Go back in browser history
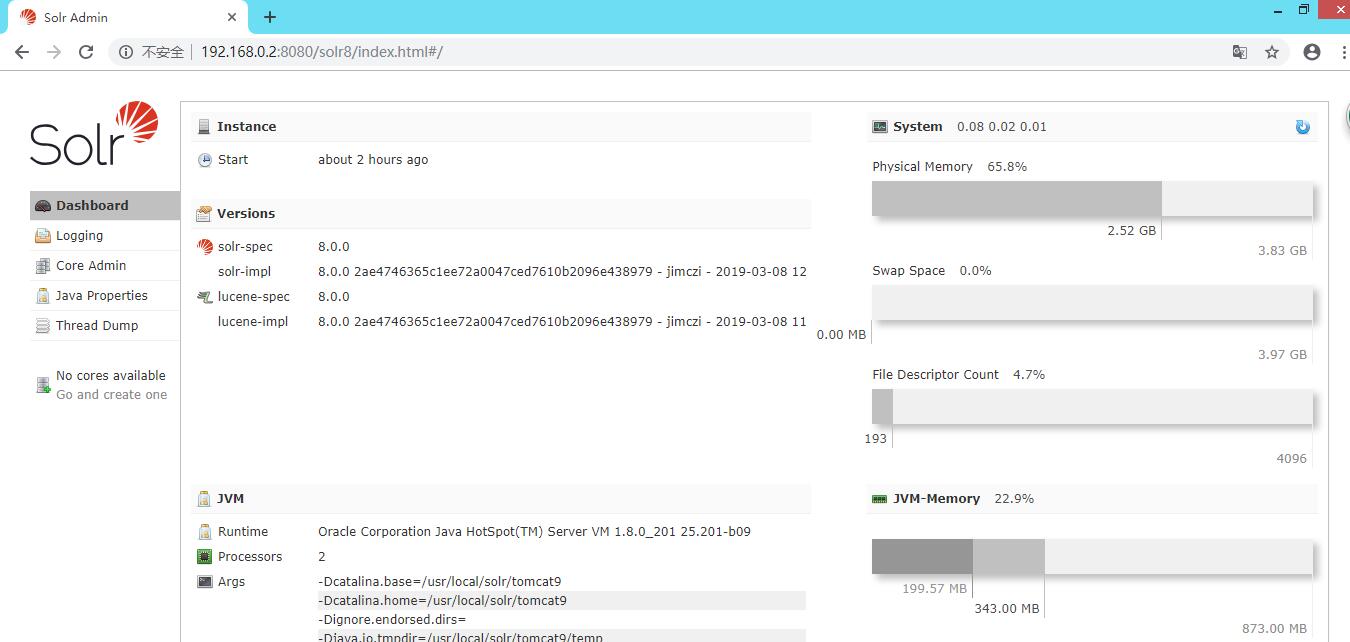1350x642 pixels. click(x=22, y=52)
